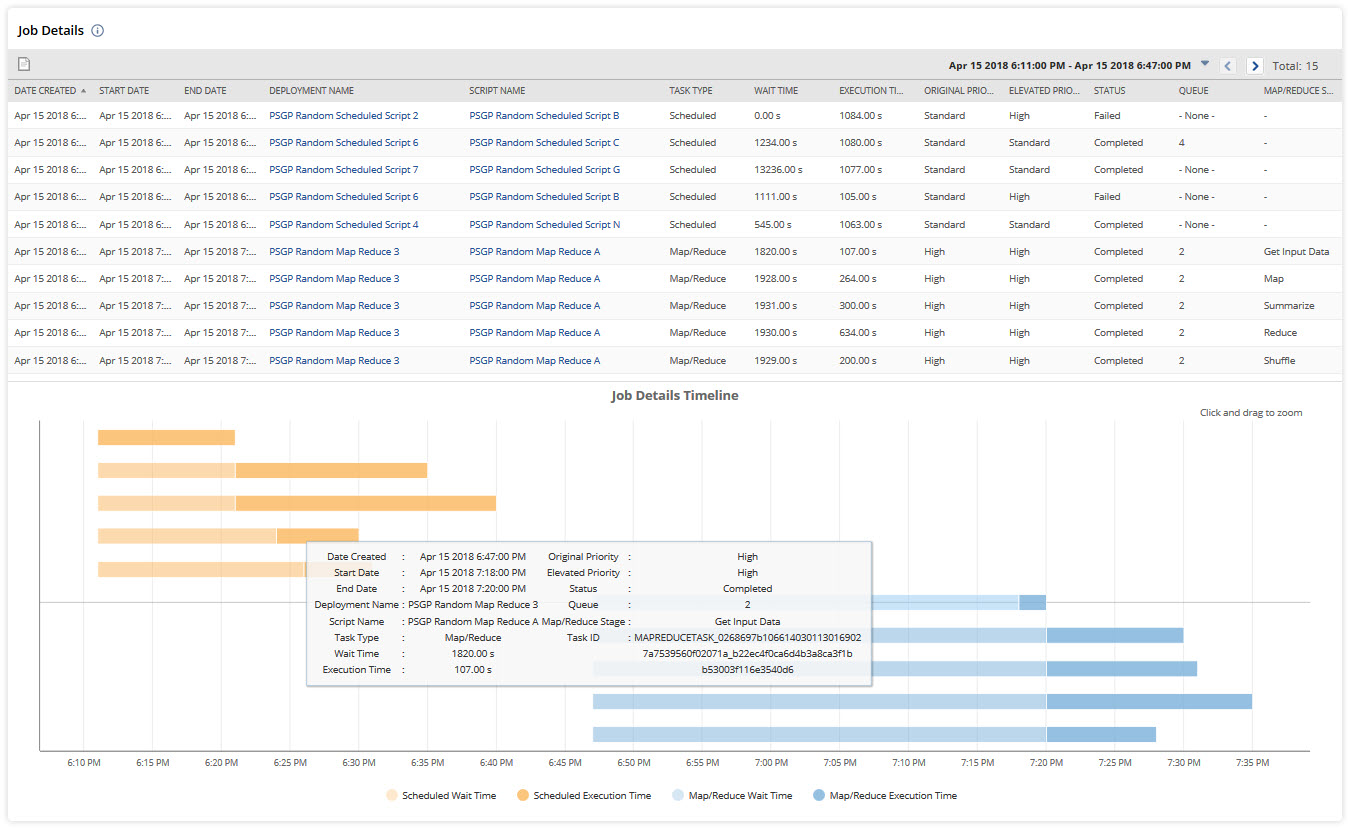Sort by Deployment Name column header

(x=311, y=91)
